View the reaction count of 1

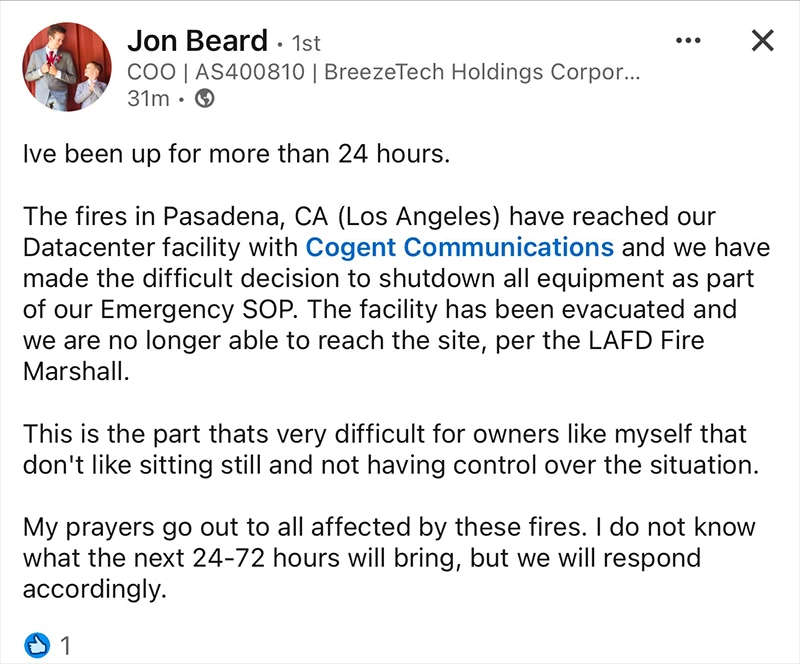click(66, 645)
